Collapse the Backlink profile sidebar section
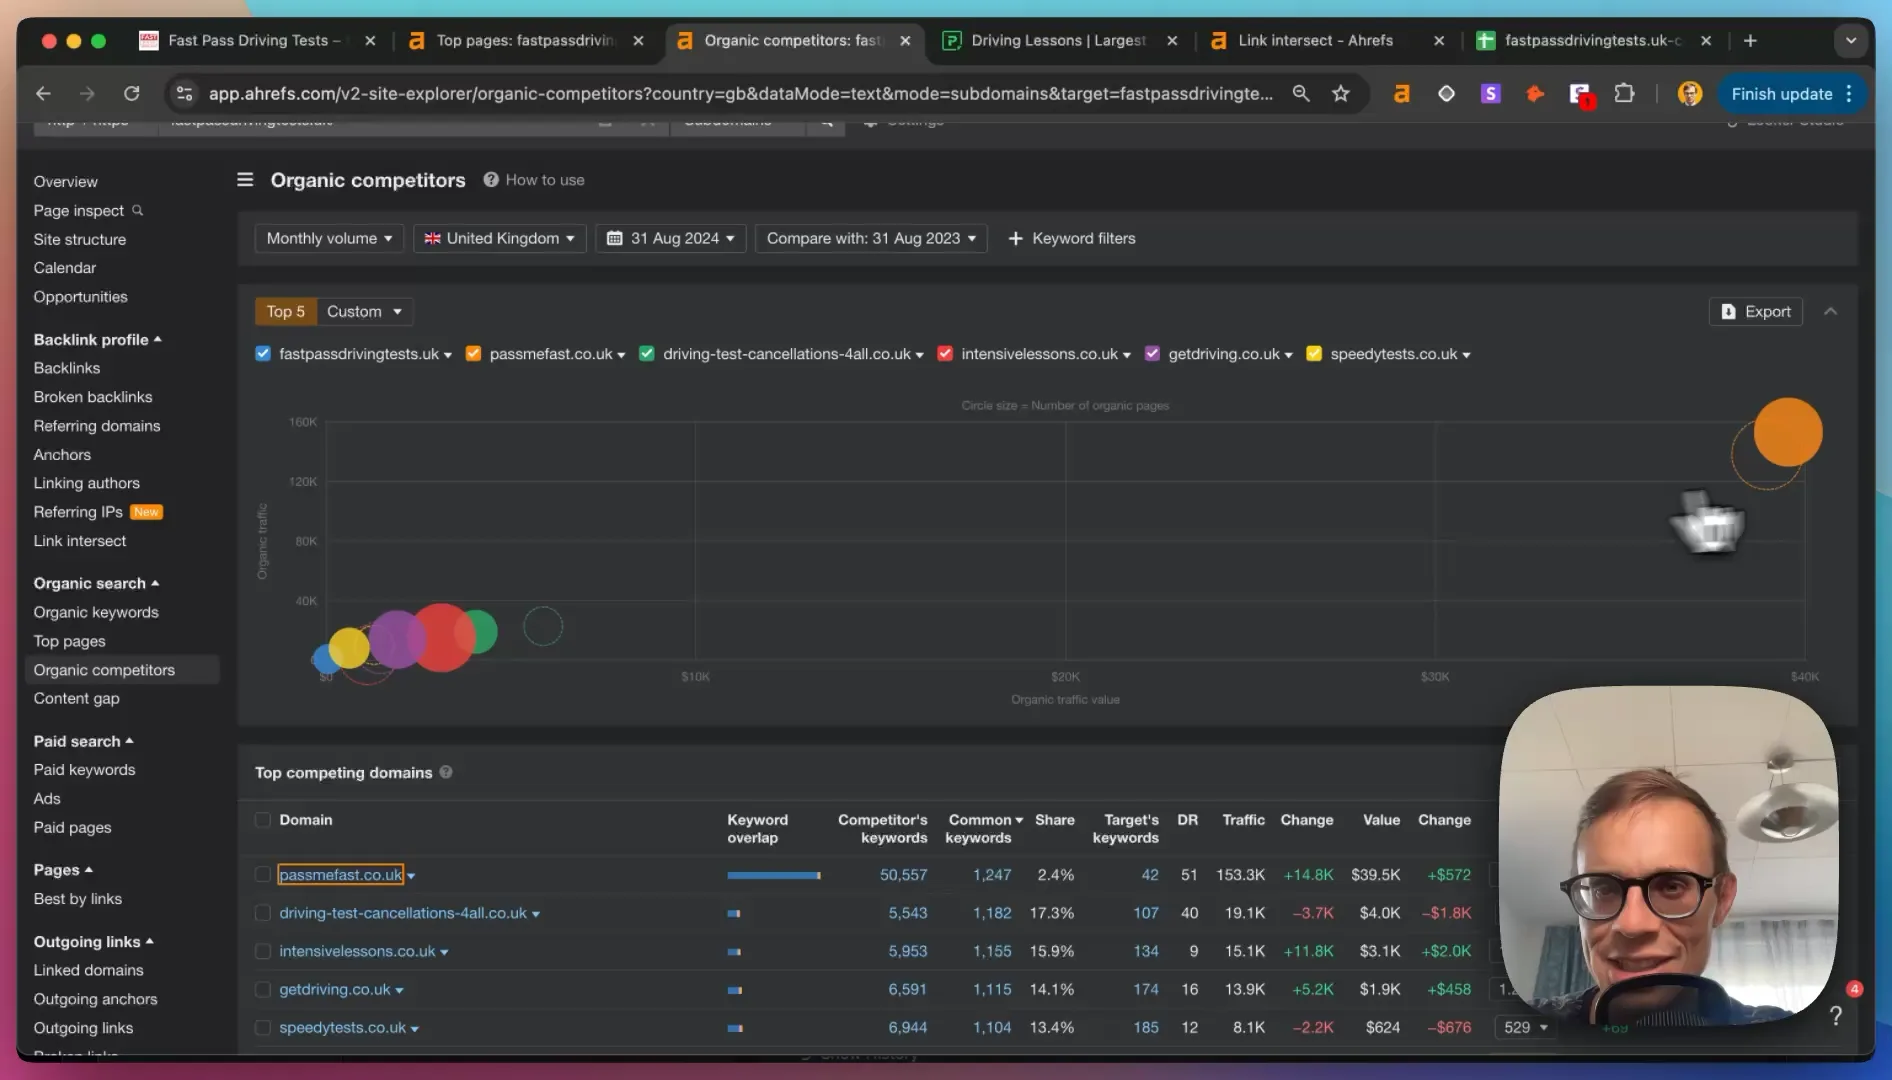1892x1080 pixels. click(97, 339)
